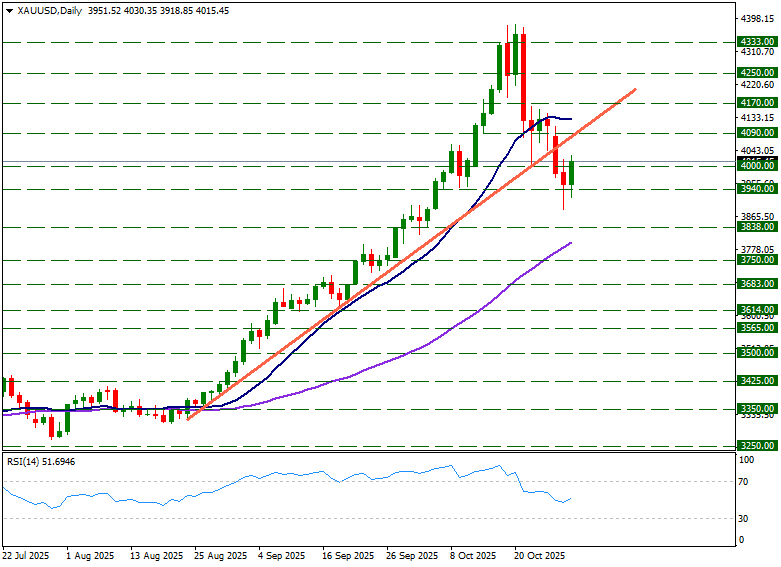
Task: Select the 4250.00 price level label
Action: point(756,73)
